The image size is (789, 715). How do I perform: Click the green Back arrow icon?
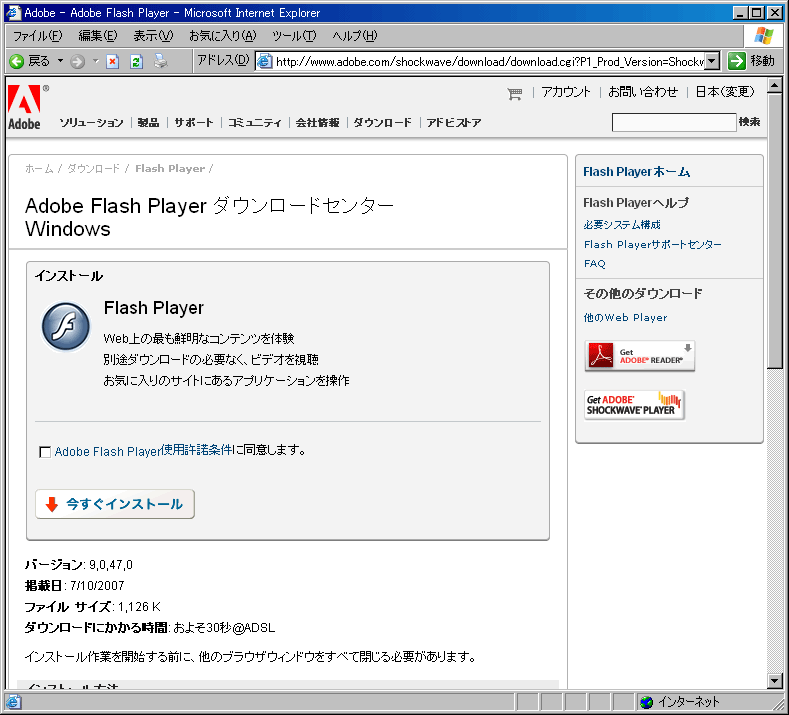pyautogui.click(x=17, y=61)
